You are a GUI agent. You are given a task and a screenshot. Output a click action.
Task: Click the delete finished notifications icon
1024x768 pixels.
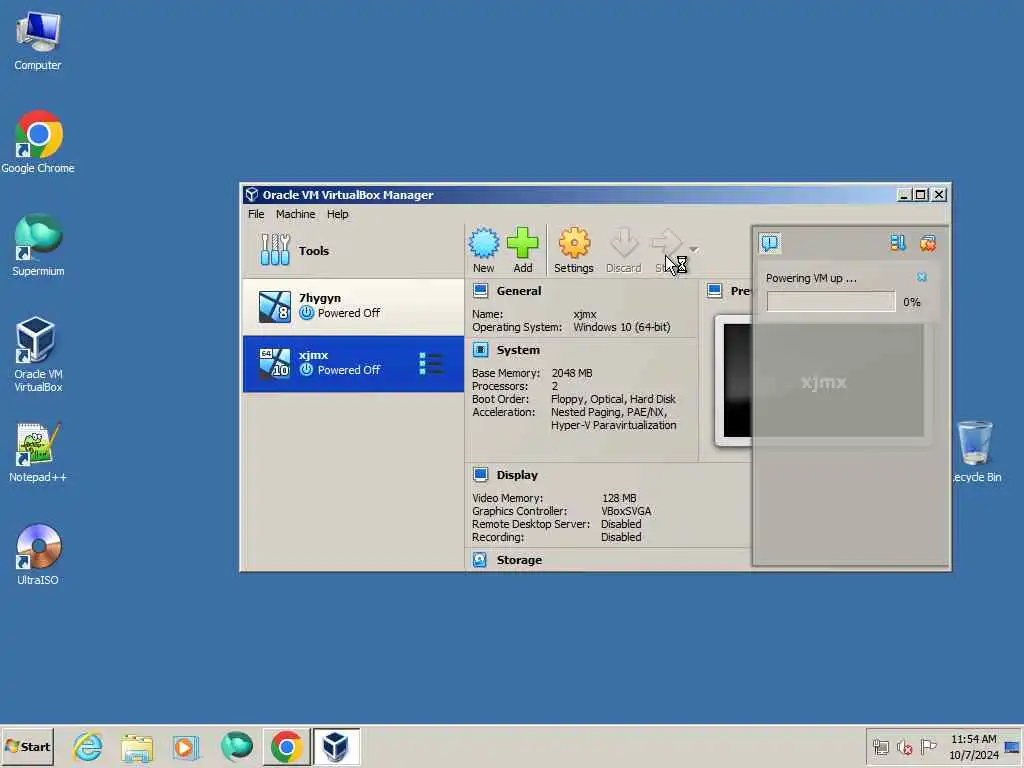point(928,244)
